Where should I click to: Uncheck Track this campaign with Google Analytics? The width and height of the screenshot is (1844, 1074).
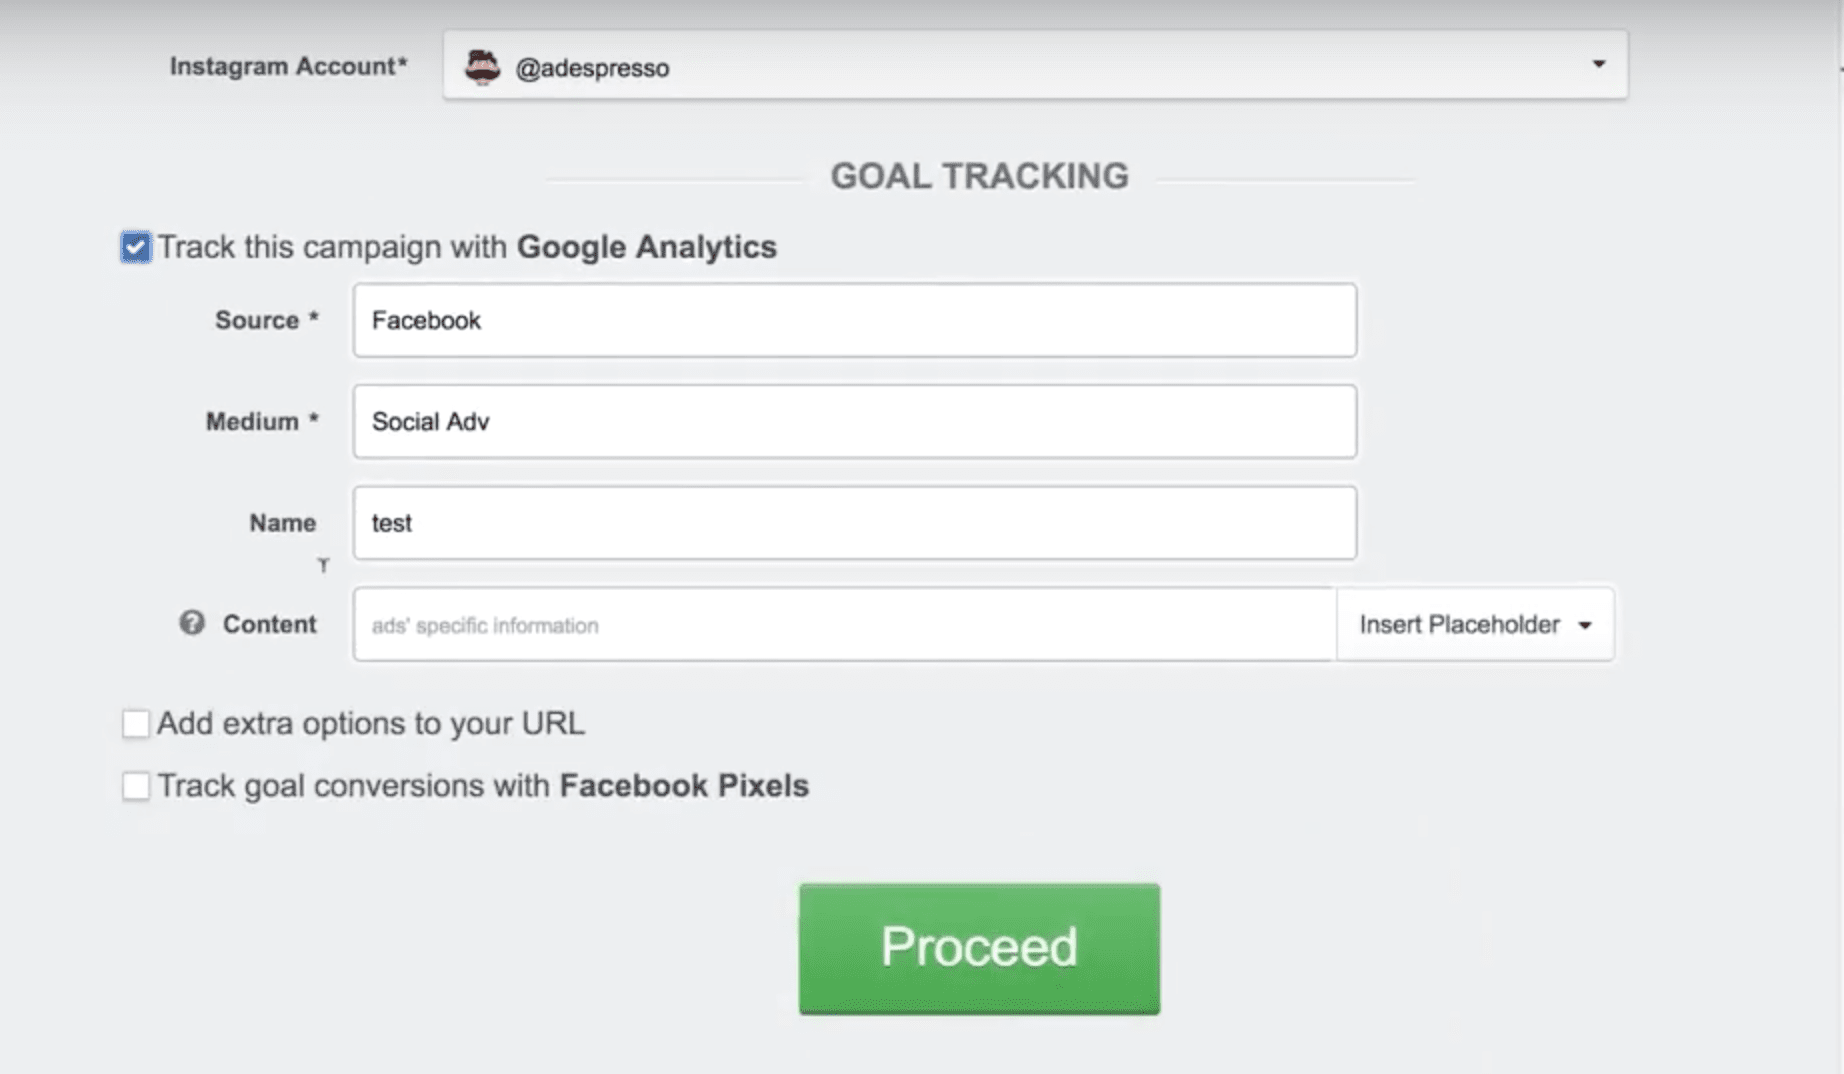click(x=136, y=247)
